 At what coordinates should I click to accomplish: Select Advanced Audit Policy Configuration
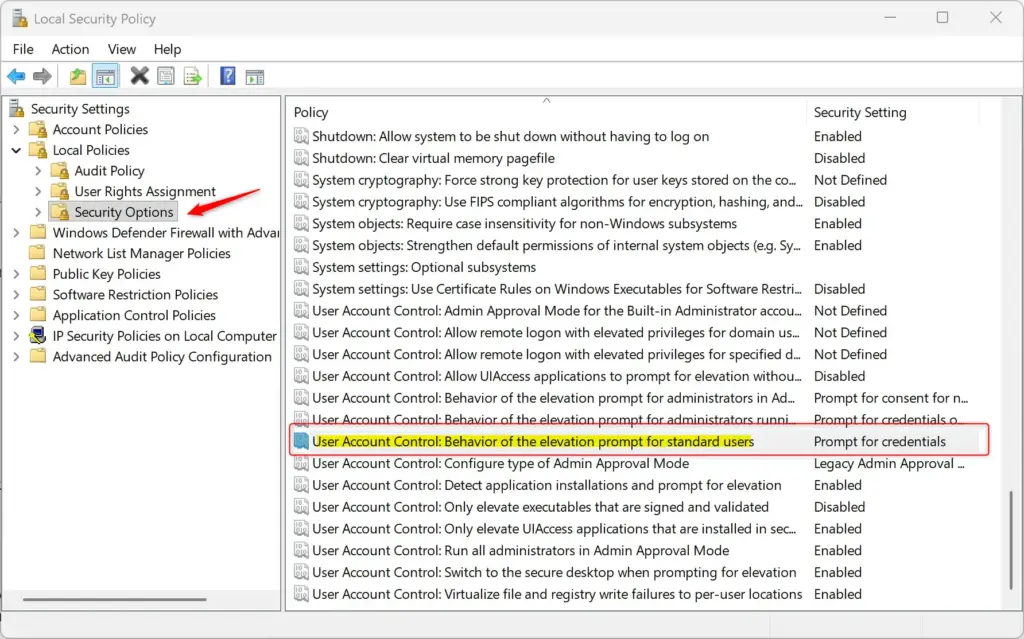(162, 357)
